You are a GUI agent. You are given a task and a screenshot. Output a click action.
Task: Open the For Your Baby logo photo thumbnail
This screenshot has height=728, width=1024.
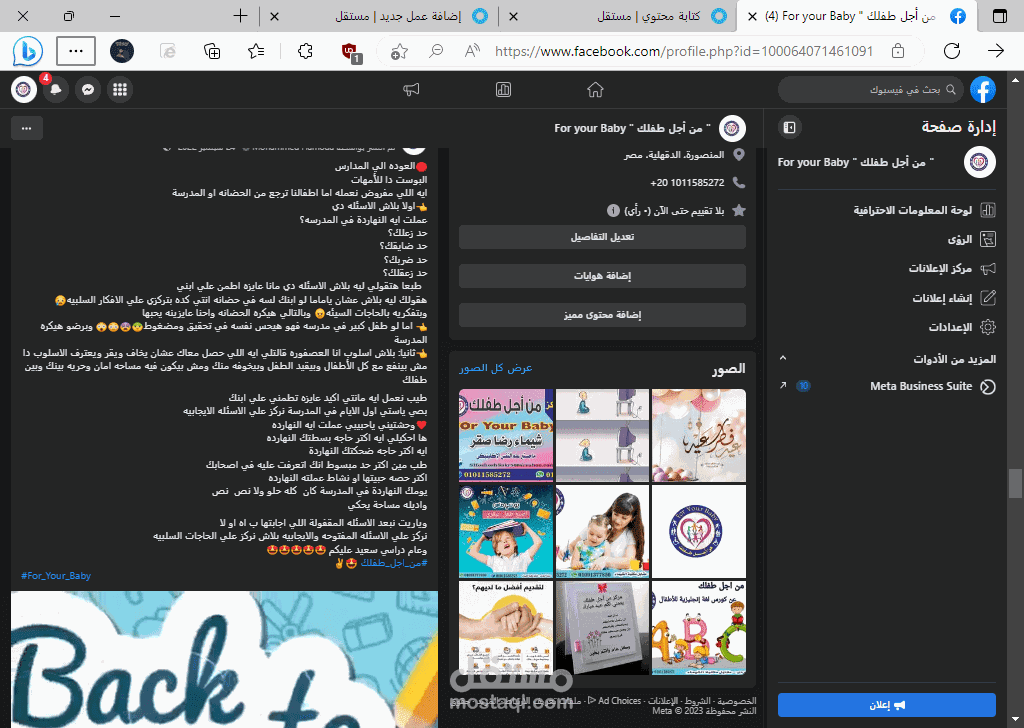click(x=699, y=531)
